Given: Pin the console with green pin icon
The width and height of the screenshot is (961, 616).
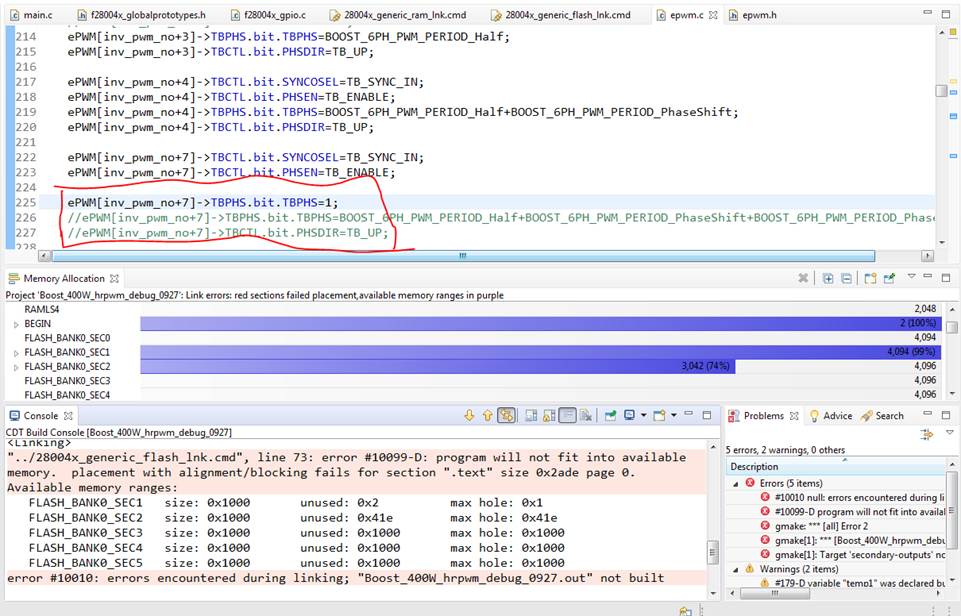Looking at the screenshot, I should (x=610, y=416).
